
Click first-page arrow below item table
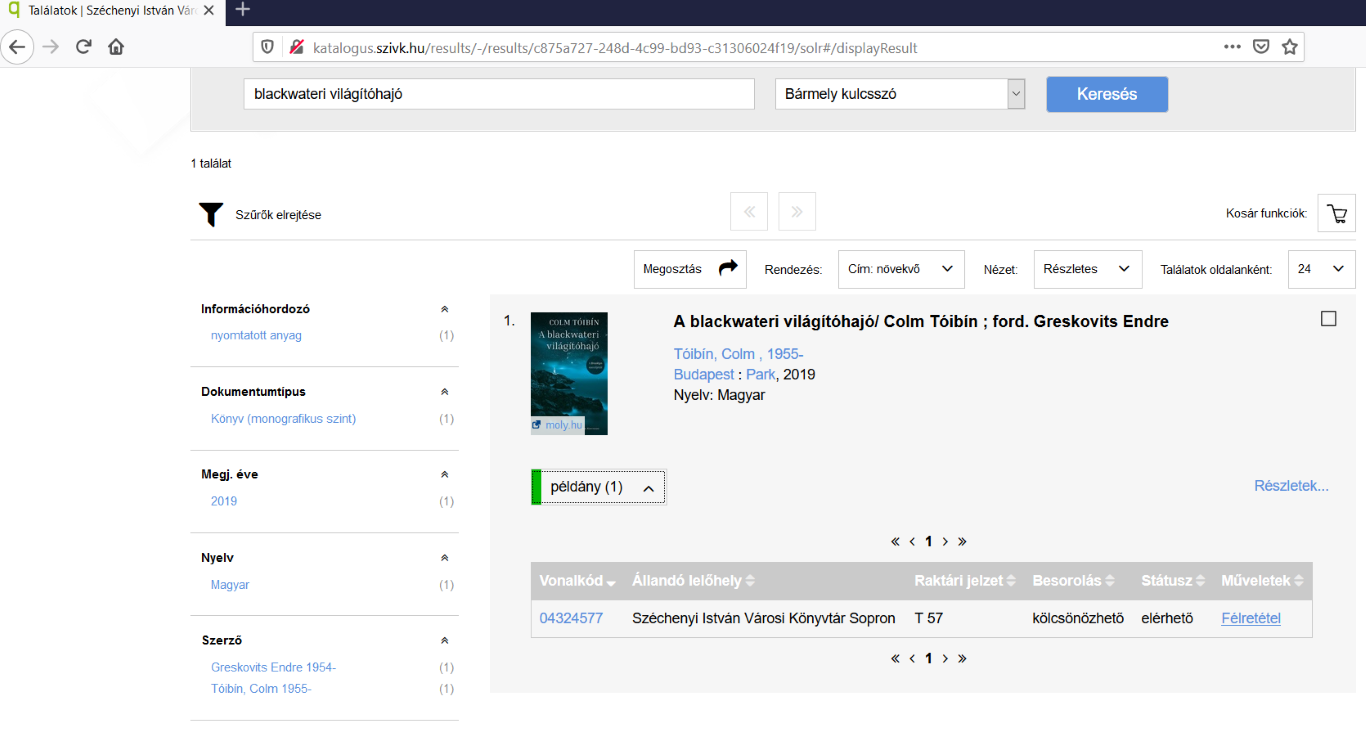pyautogui.click(x=895, y=658)
